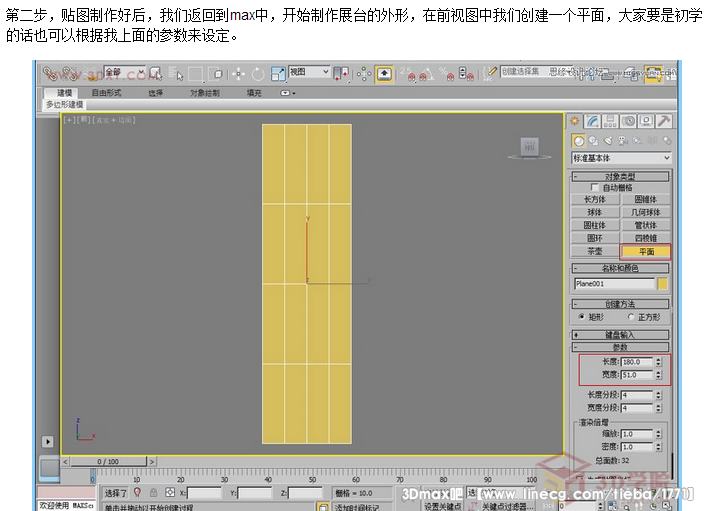The height and width of the screenshot is (511, 723).
Task: Click the isolate selection bulb icon
Action: point(137,492)
